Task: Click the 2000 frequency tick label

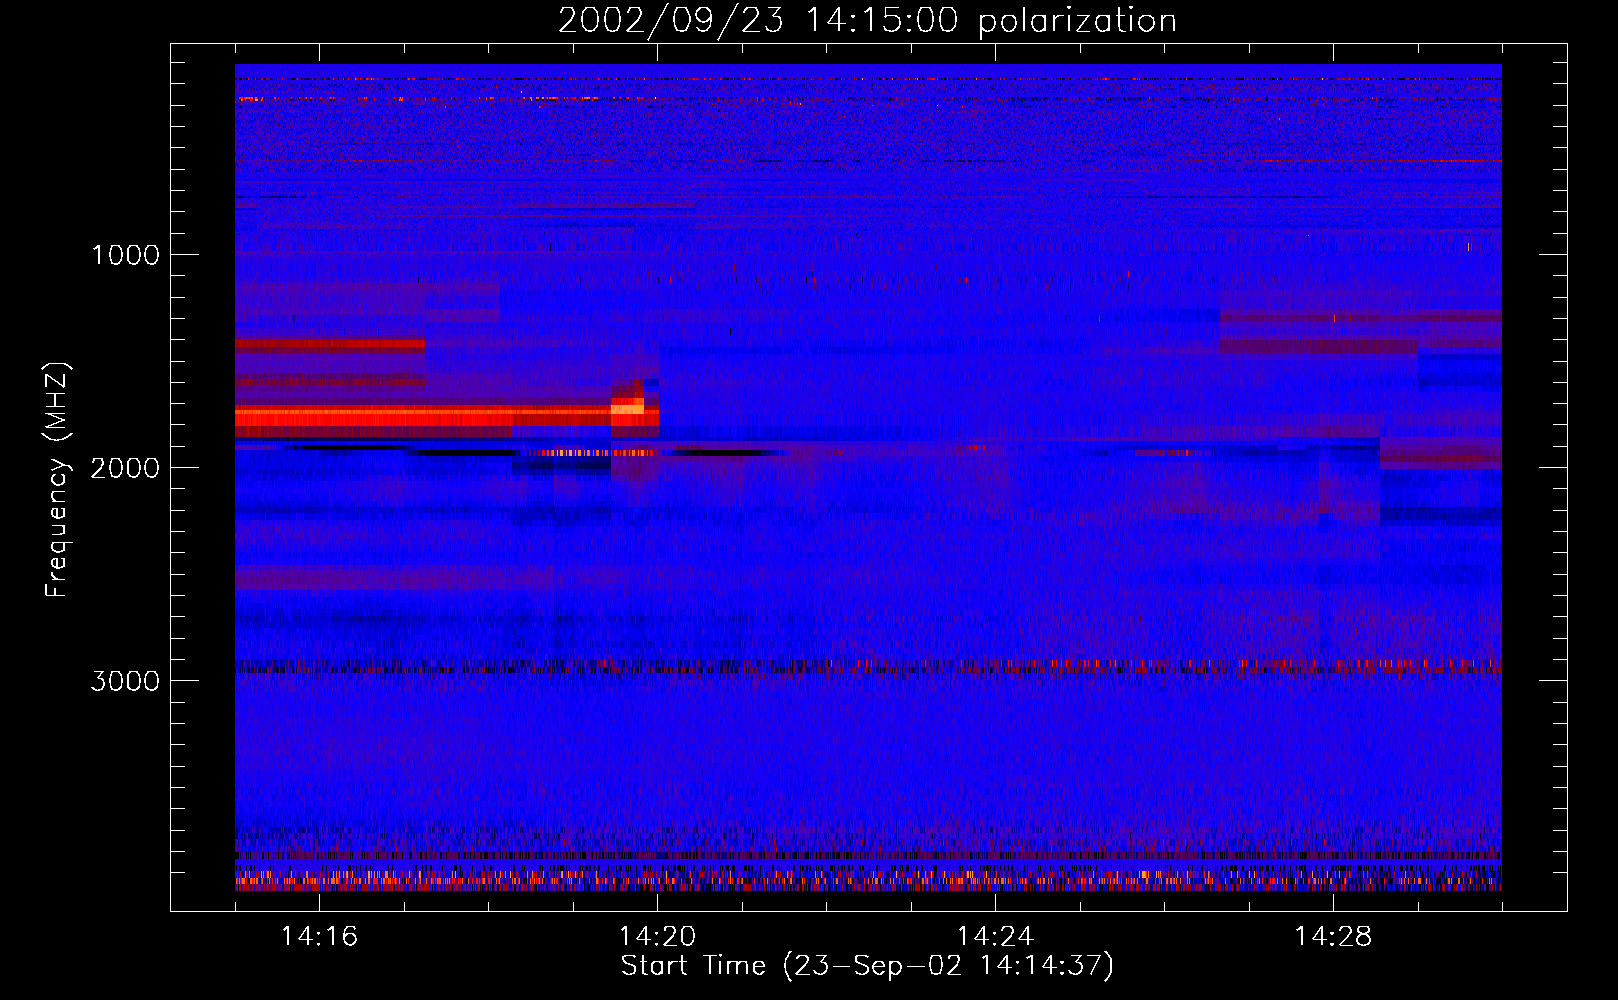Action: (125, 468)
